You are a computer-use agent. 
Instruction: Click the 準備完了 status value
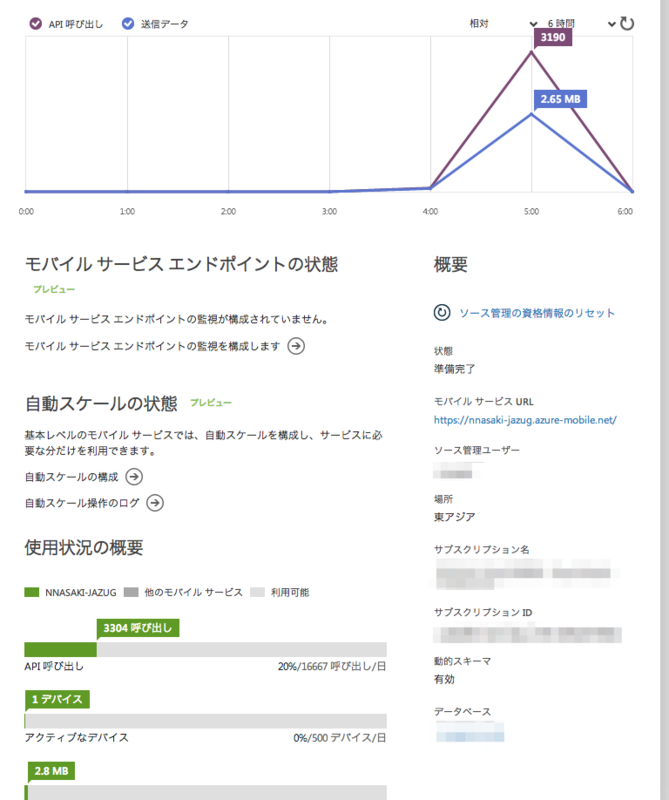pos(454,369)
